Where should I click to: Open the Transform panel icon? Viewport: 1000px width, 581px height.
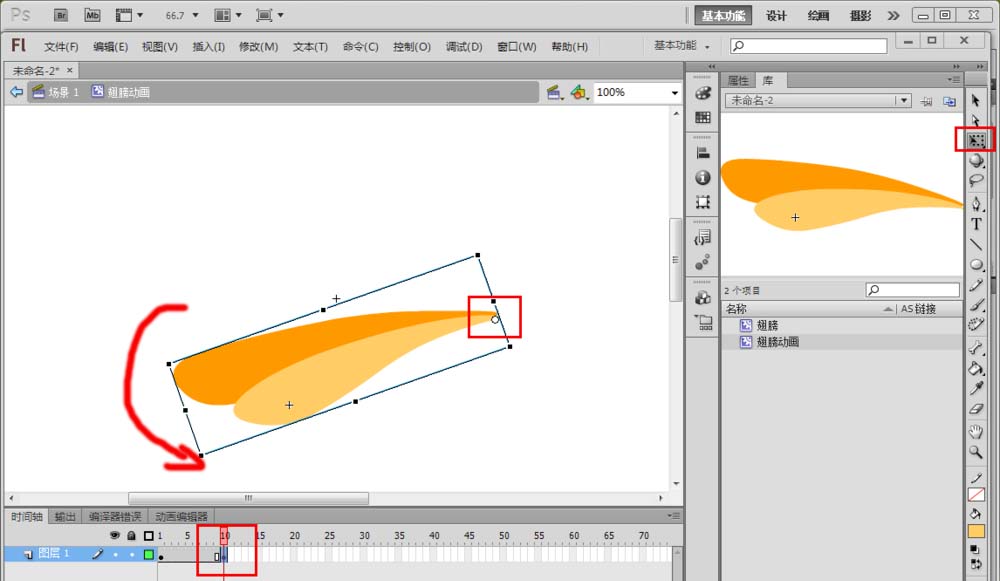703,203
